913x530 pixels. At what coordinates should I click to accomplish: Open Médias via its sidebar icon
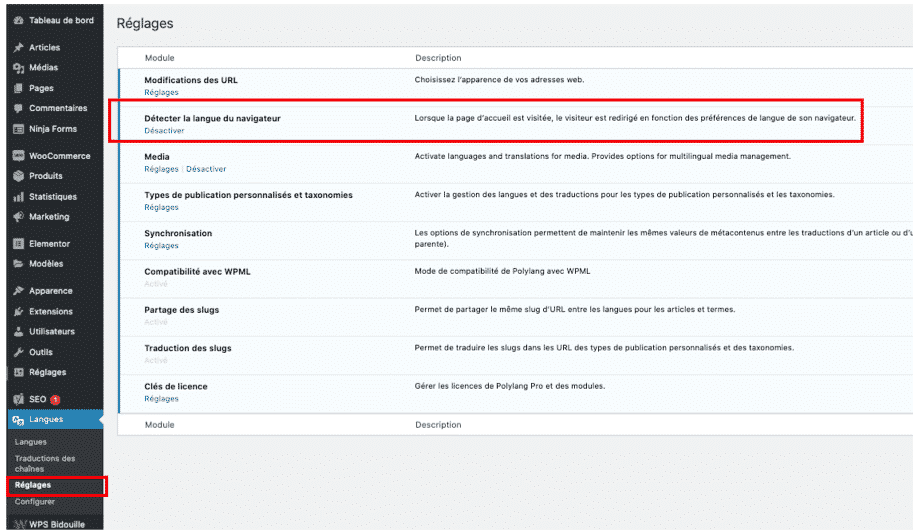[18, 68]
